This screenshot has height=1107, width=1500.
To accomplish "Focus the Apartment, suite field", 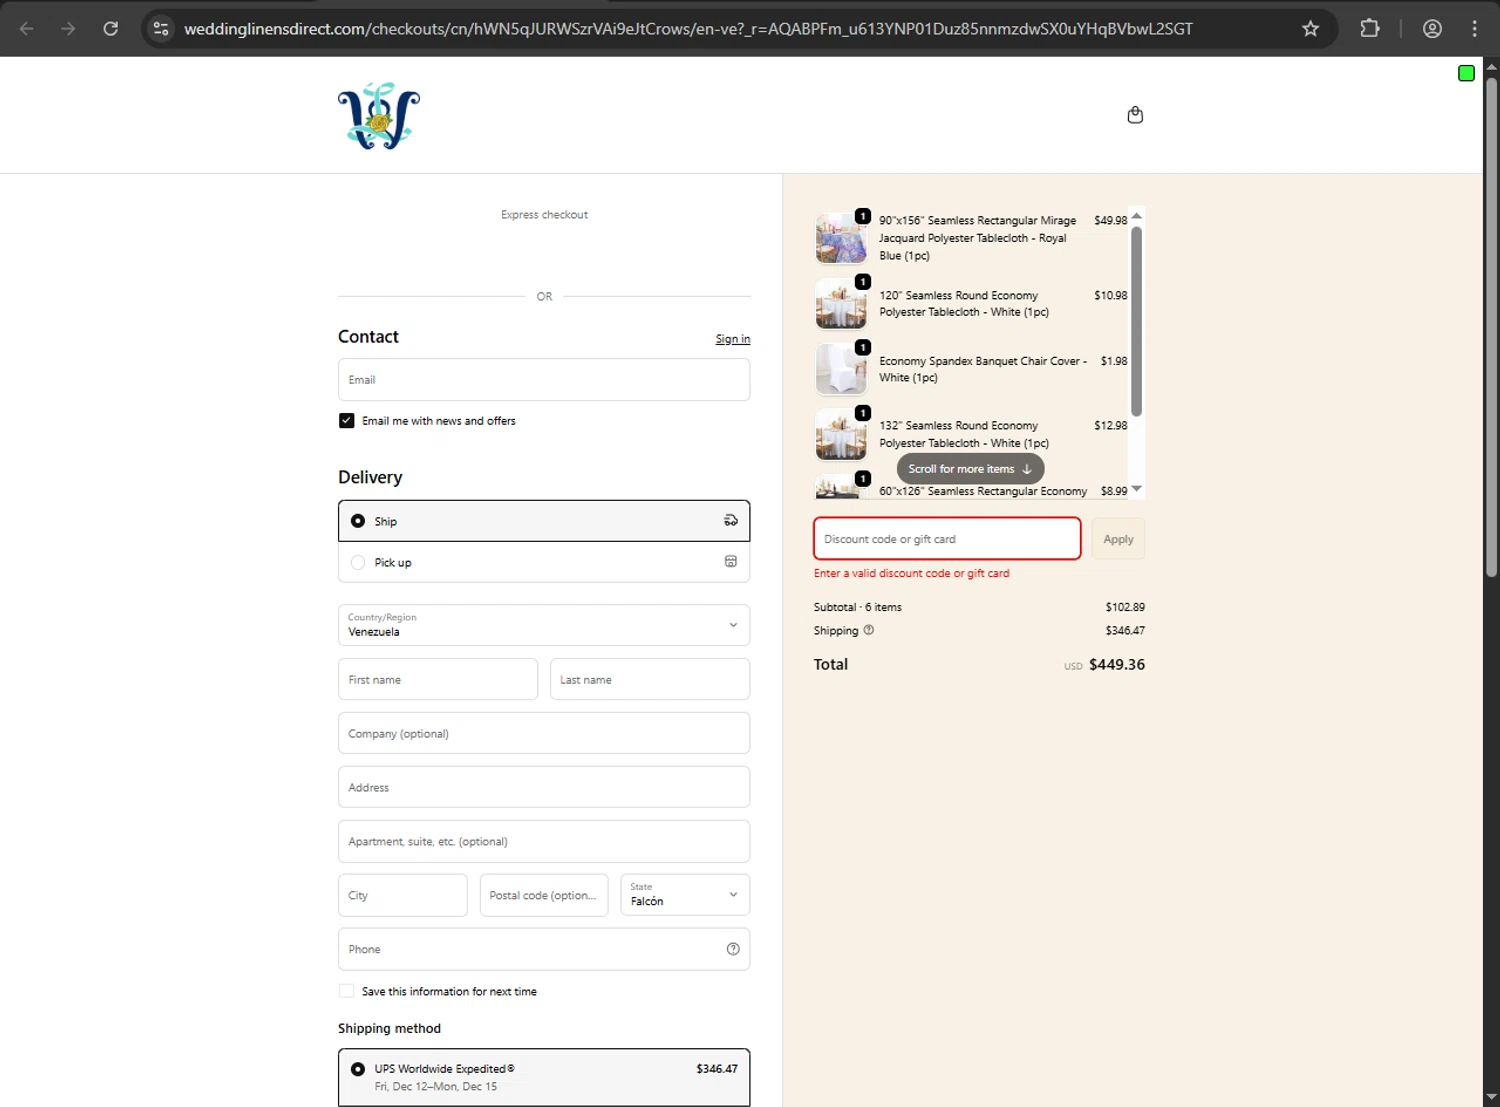I will 544,841.
